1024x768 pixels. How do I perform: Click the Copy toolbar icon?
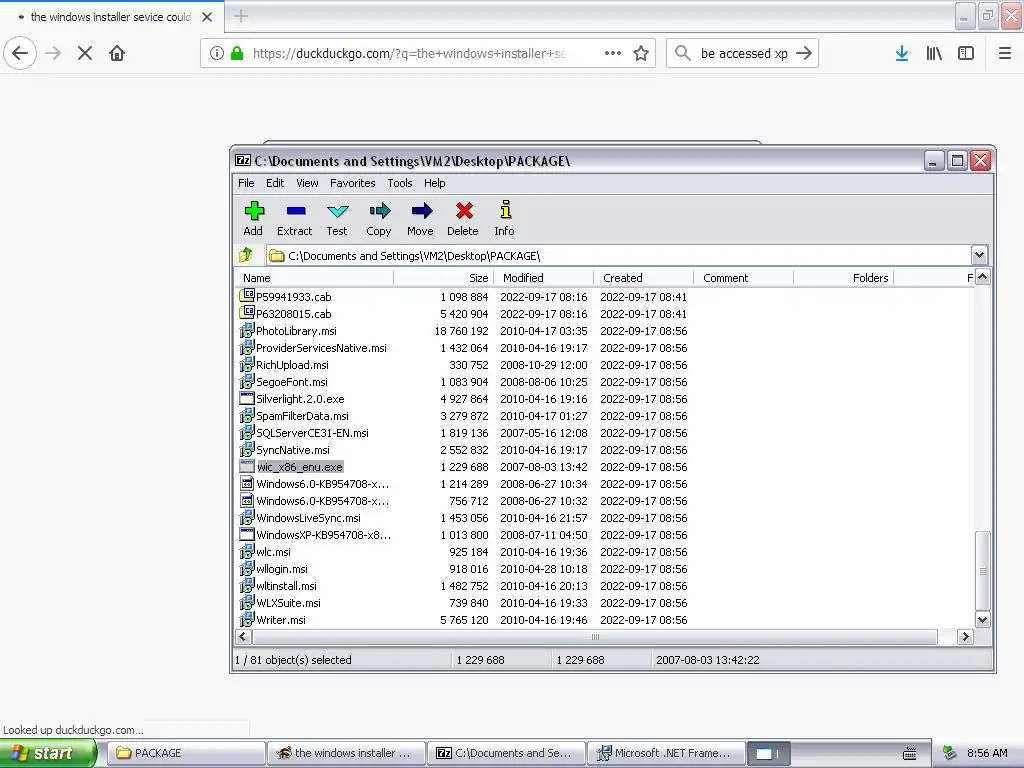[379, 210]
